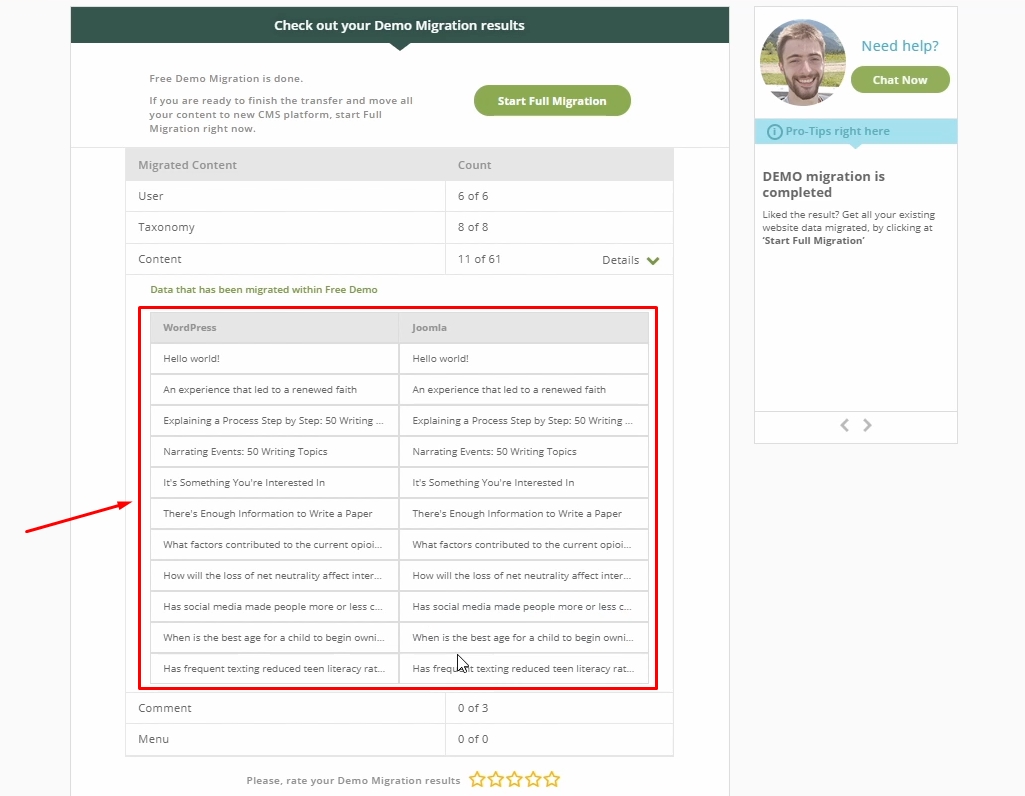
Task: Click 'It's Something You're Interested In' Joomla entry
Action: [493, 483]
